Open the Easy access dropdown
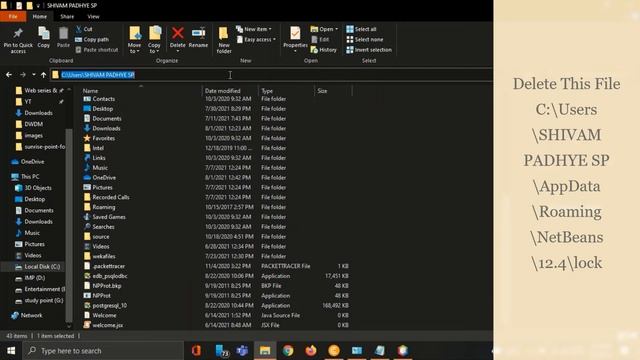 [x=256, y=40]
